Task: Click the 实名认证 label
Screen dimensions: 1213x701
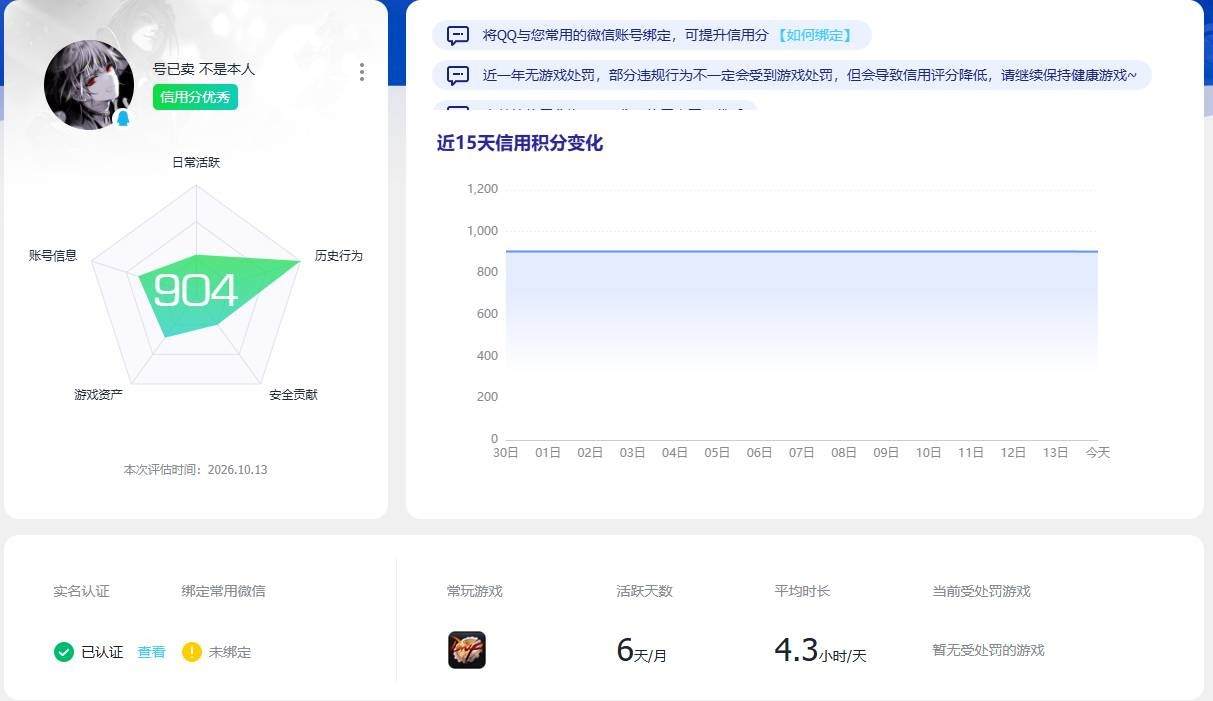Action: [x=82, y=591]
